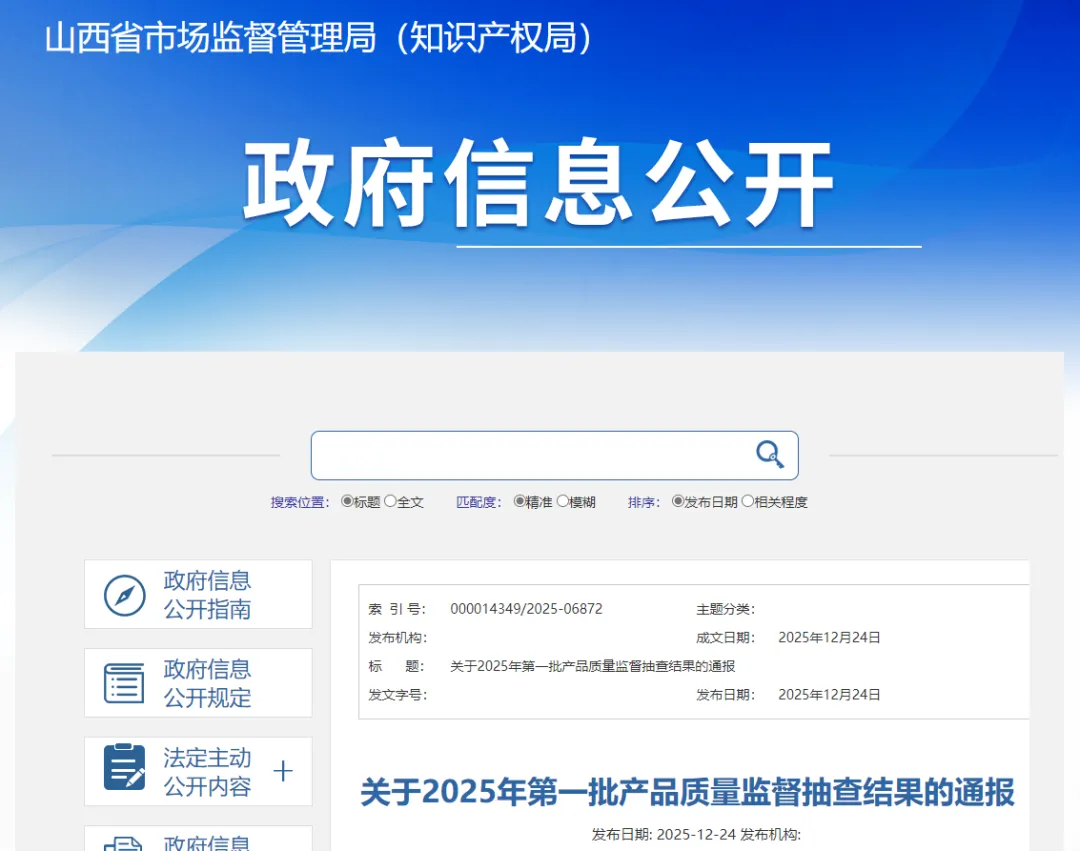1080x851 pixels.
Task: Click the list icon for 政府信息公开规定
Action: [x=125, y=683]
